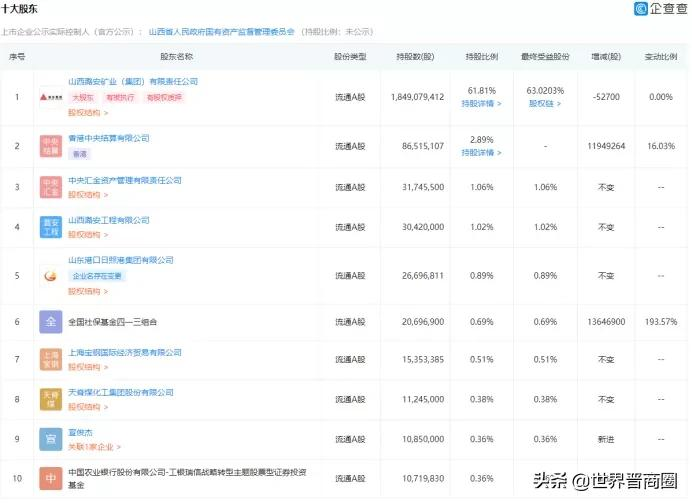Viewport: 692px width, 504px height.
Task: Click the 中国农业银行股份有限公司 fund name in row 10
Action: (x=187, y=478)
